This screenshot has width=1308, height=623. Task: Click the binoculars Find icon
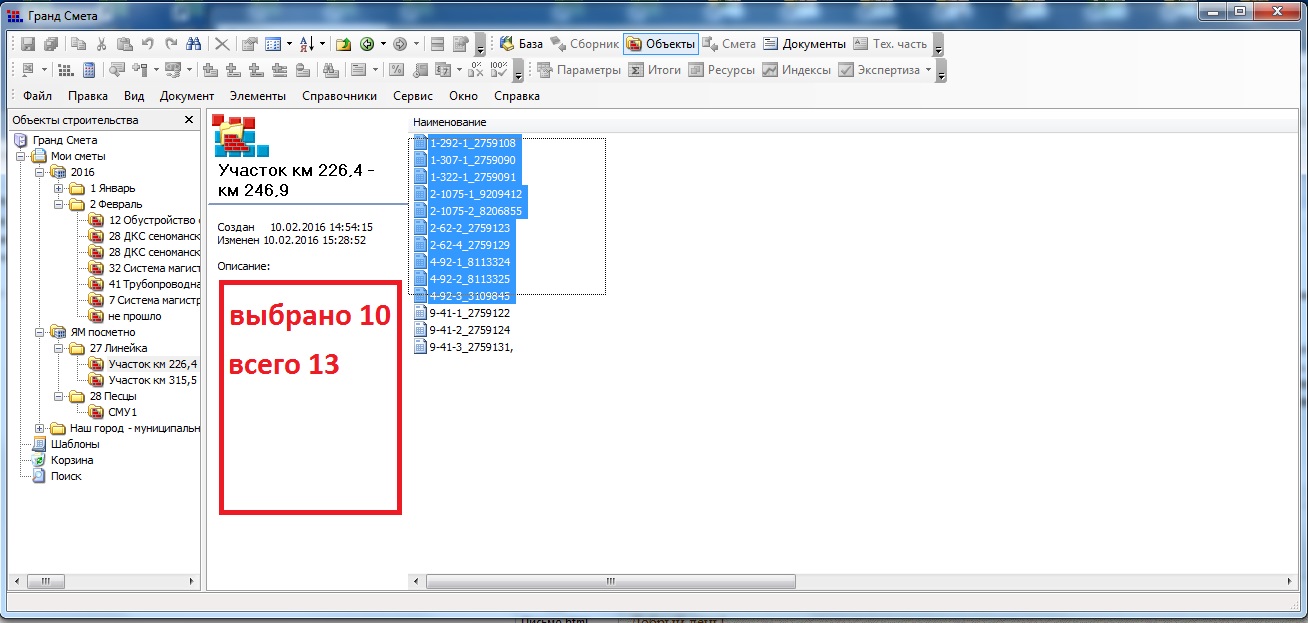coord(194,44)
